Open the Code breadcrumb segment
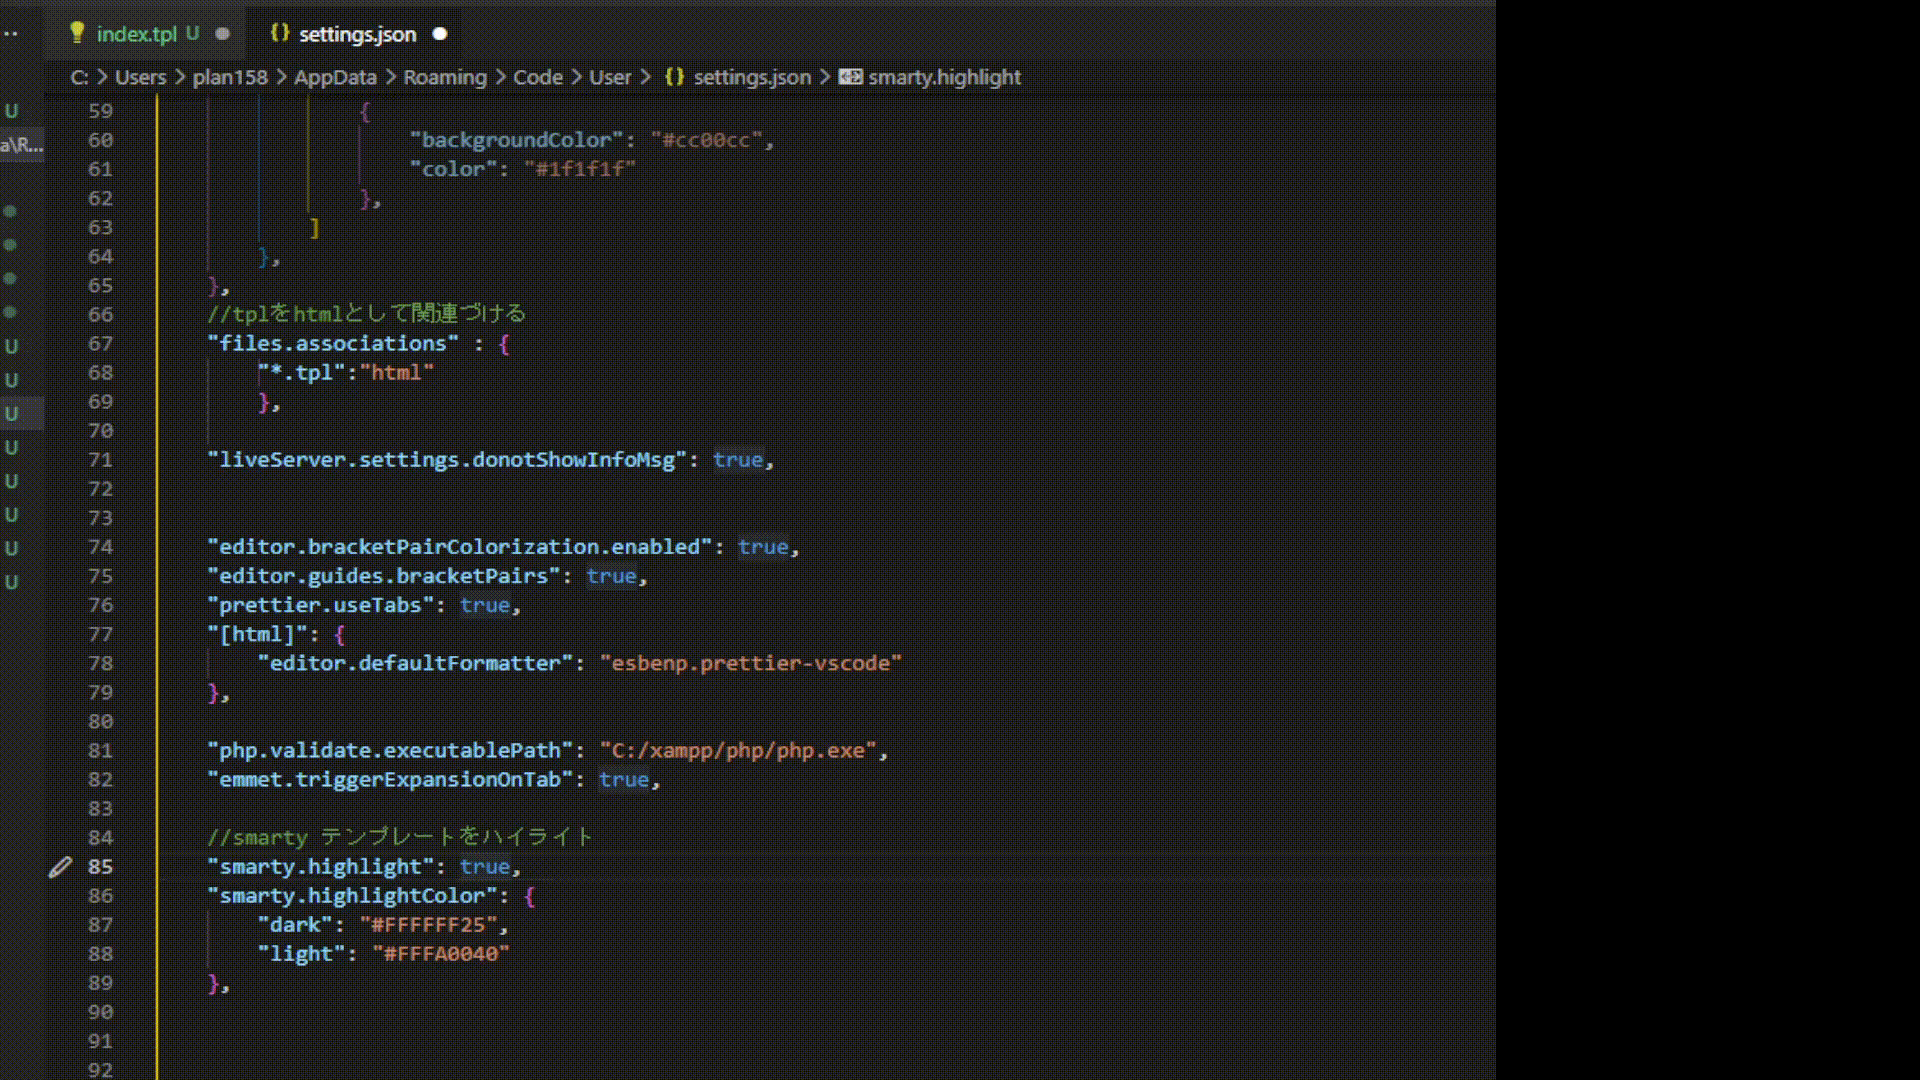The image size is (1920, 1080). point(538,77)
